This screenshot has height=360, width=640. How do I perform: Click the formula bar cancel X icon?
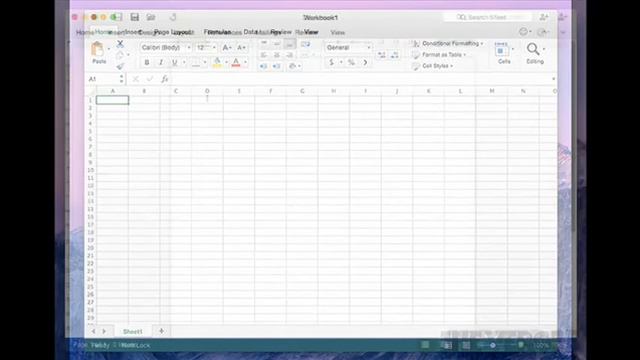(x=136, y=79)
